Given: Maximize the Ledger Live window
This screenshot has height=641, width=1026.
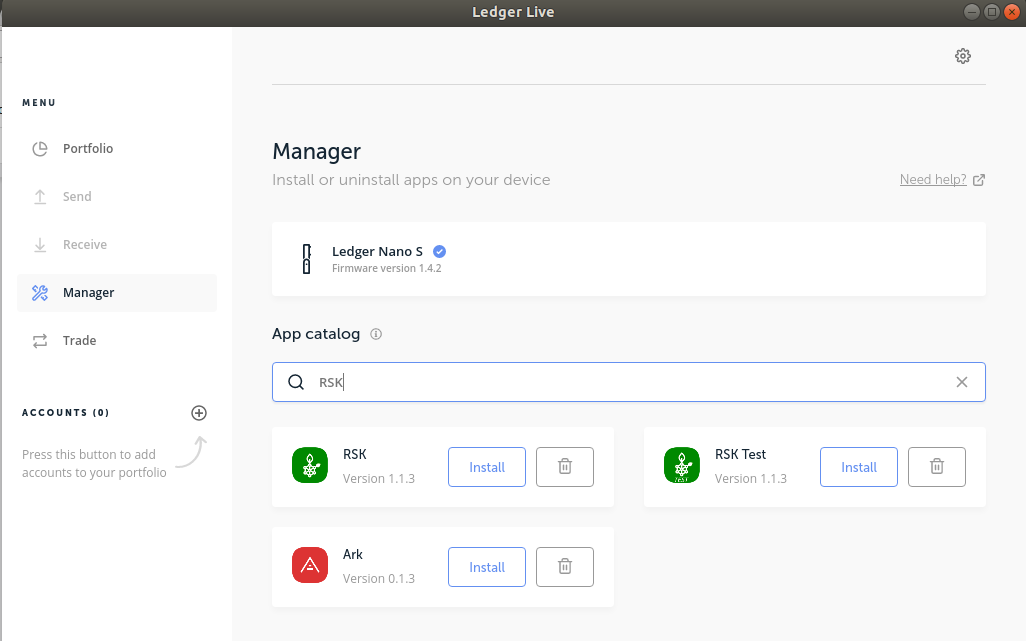Looking at the screenshot, I should click(992, 12).
